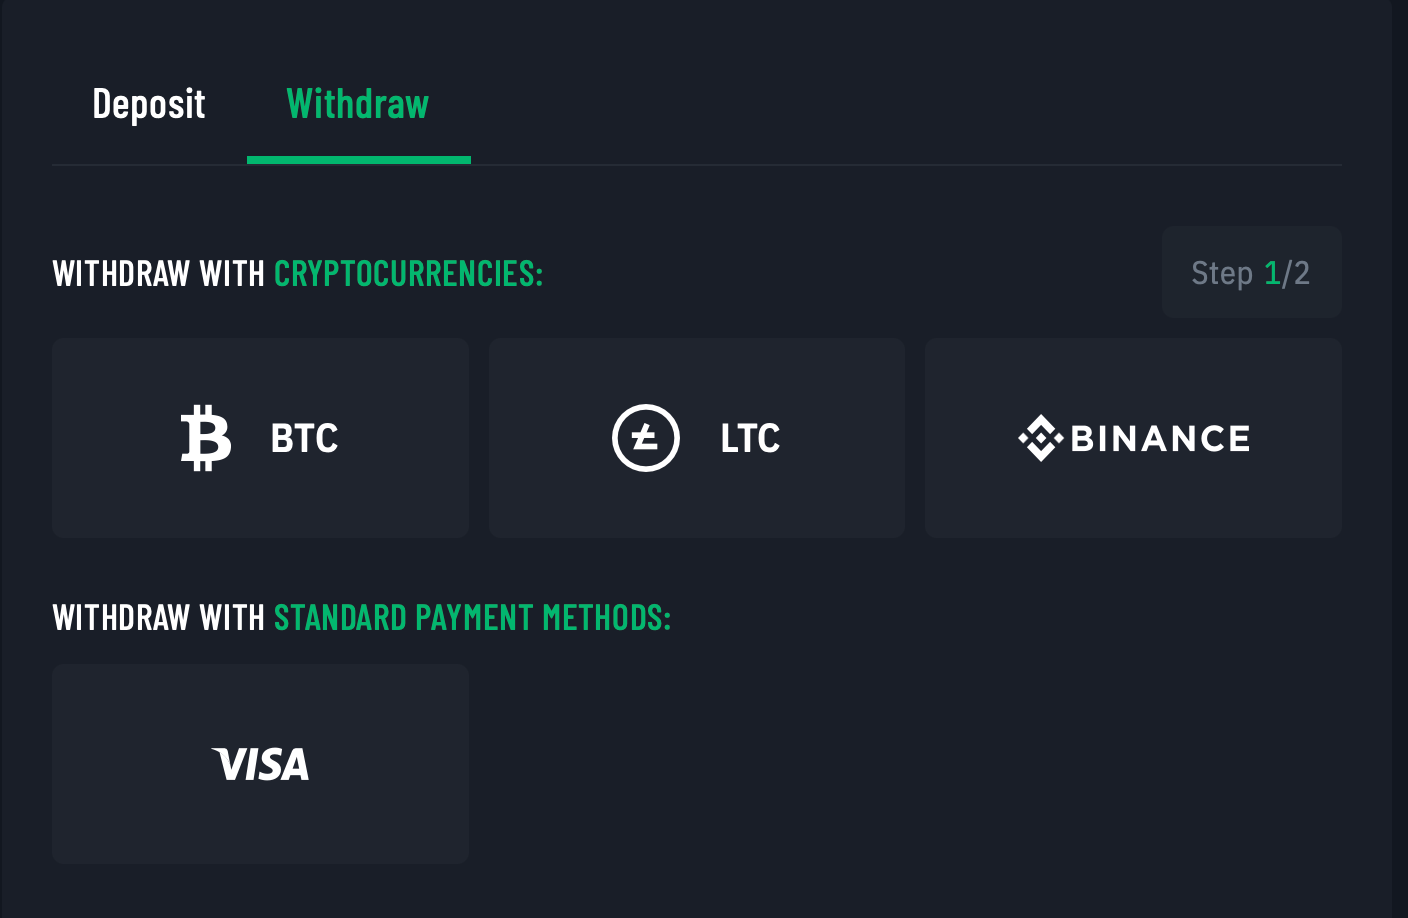Click the green number 1 in step counter
This screenshot has height=918, width=1408.
click(1272, 273)
